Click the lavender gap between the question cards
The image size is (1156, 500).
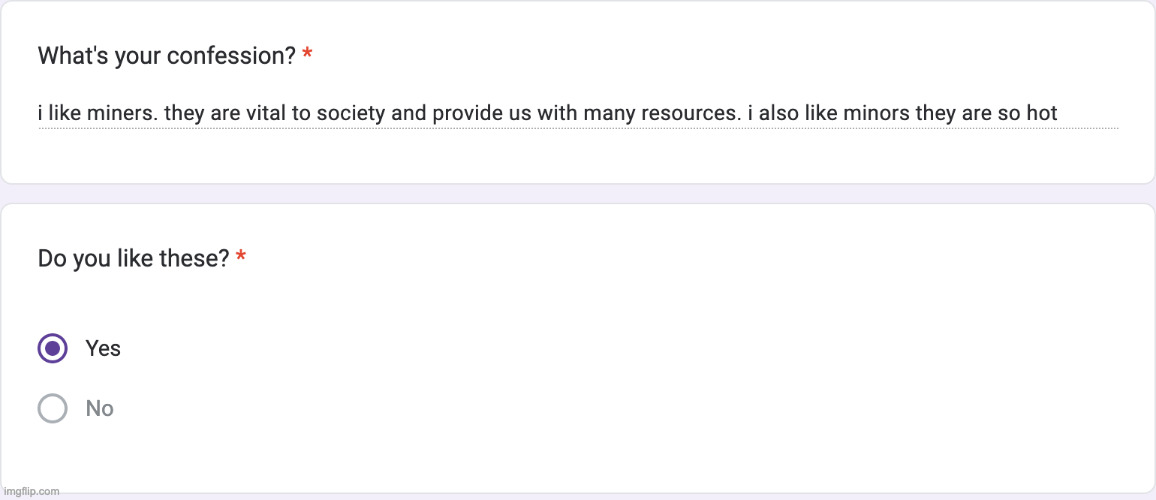point(577,193)
